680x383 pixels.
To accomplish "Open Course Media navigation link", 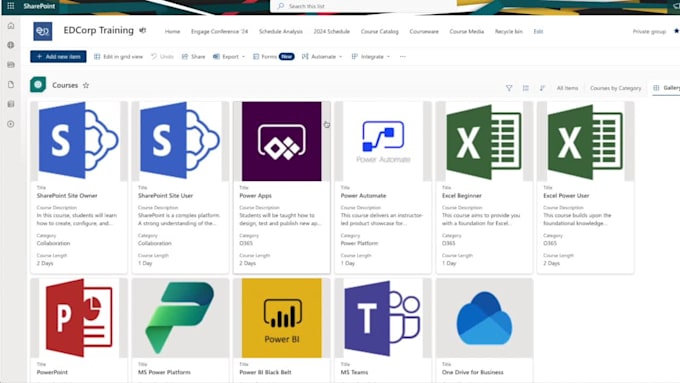I will [467, 32].
